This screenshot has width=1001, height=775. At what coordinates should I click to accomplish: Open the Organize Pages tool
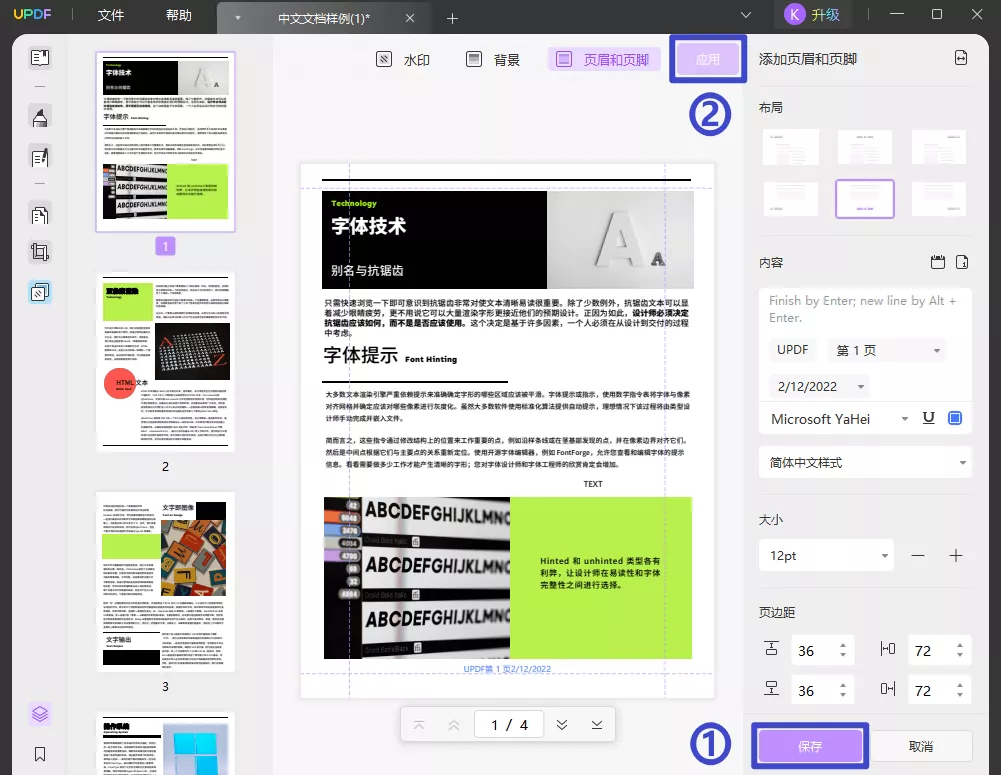(40, 215)
